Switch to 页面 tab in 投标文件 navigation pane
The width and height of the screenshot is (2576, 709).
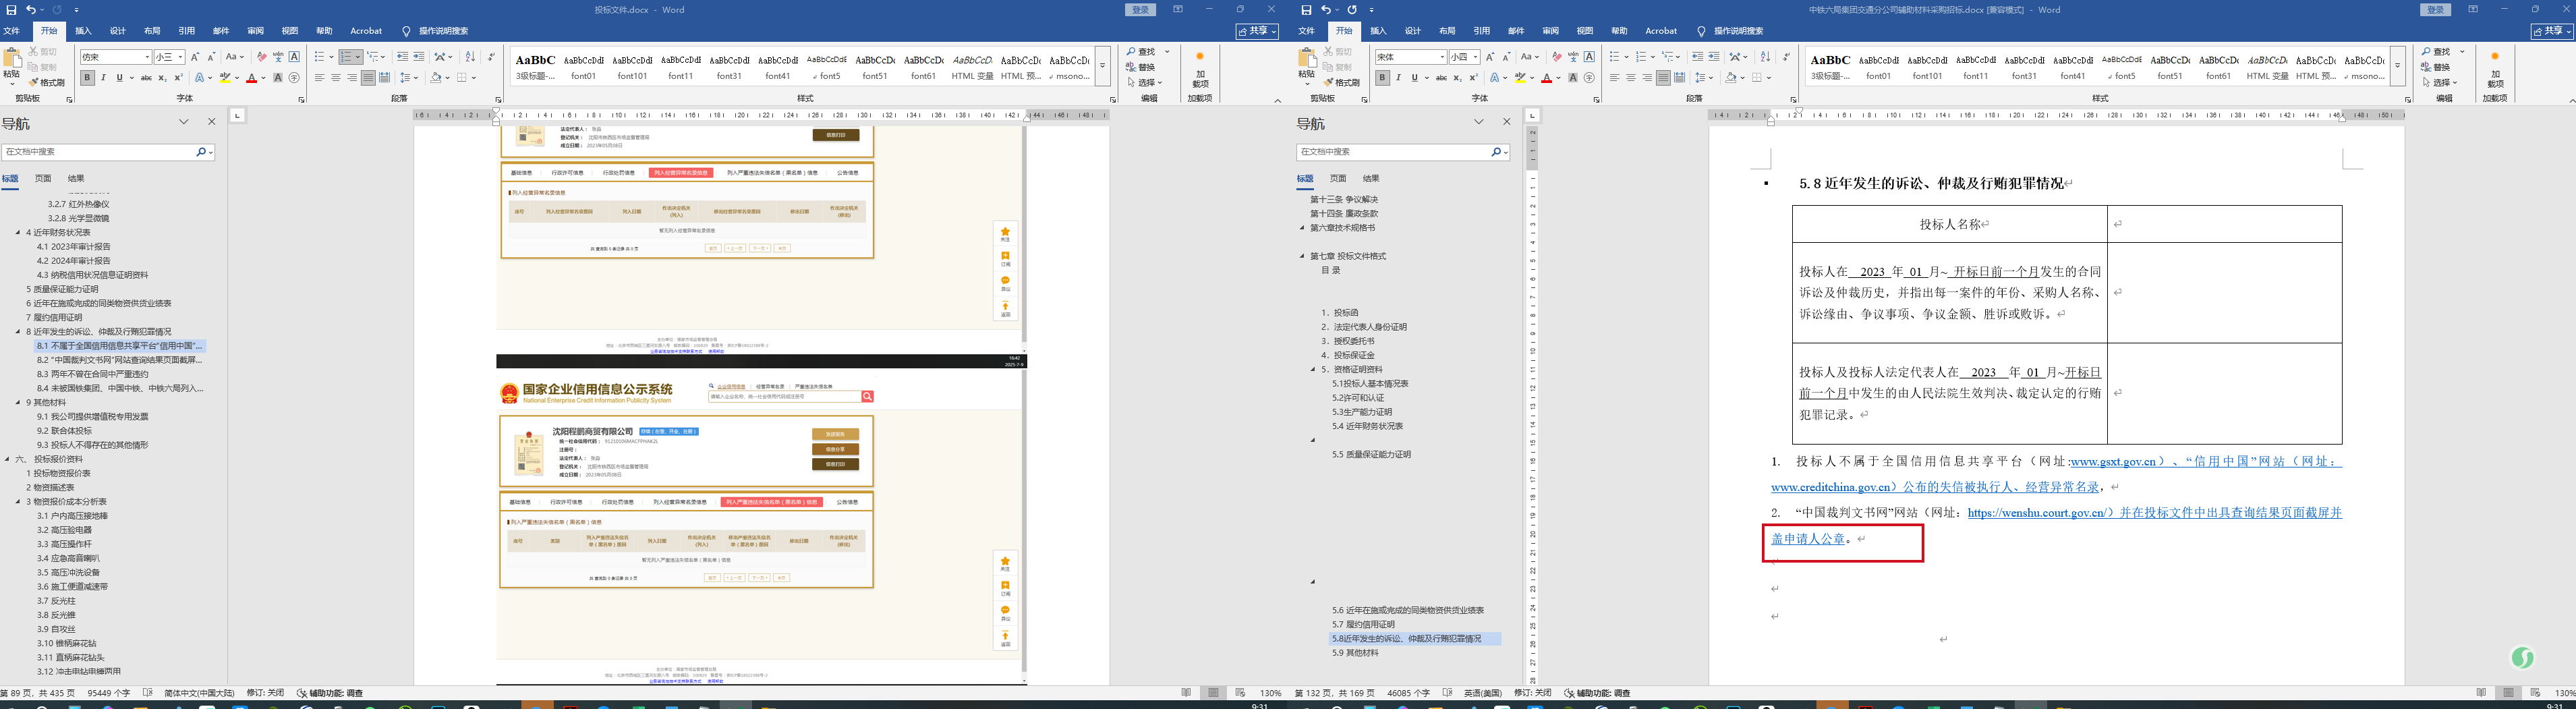tap(43, 179)
